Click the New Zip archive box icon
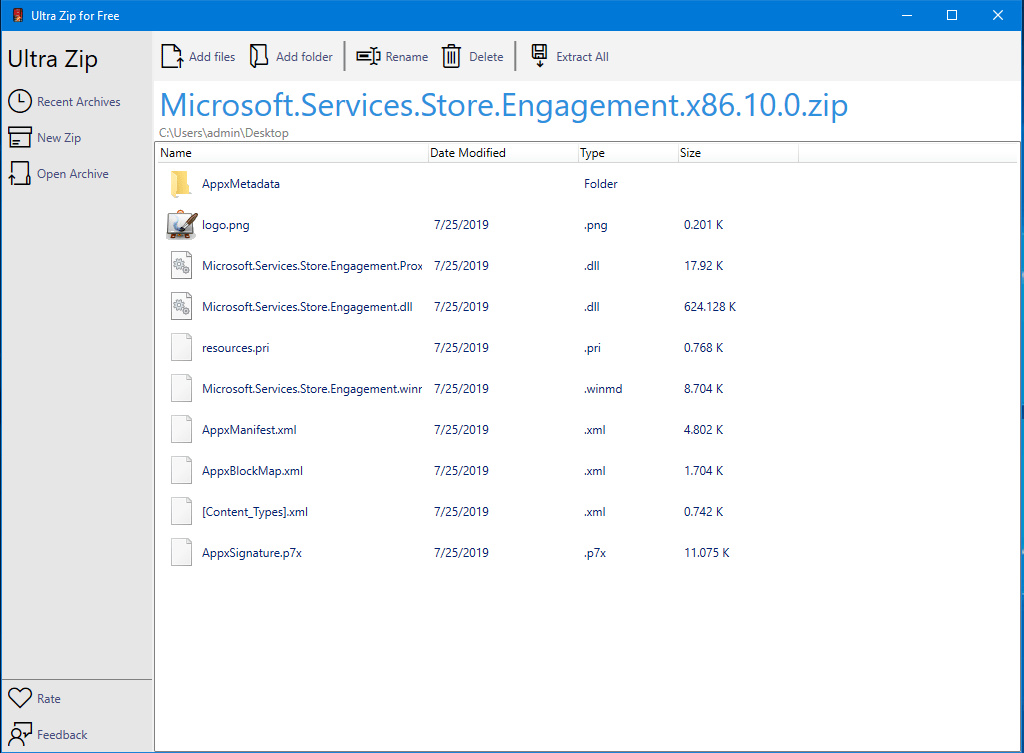 [20, 137]
